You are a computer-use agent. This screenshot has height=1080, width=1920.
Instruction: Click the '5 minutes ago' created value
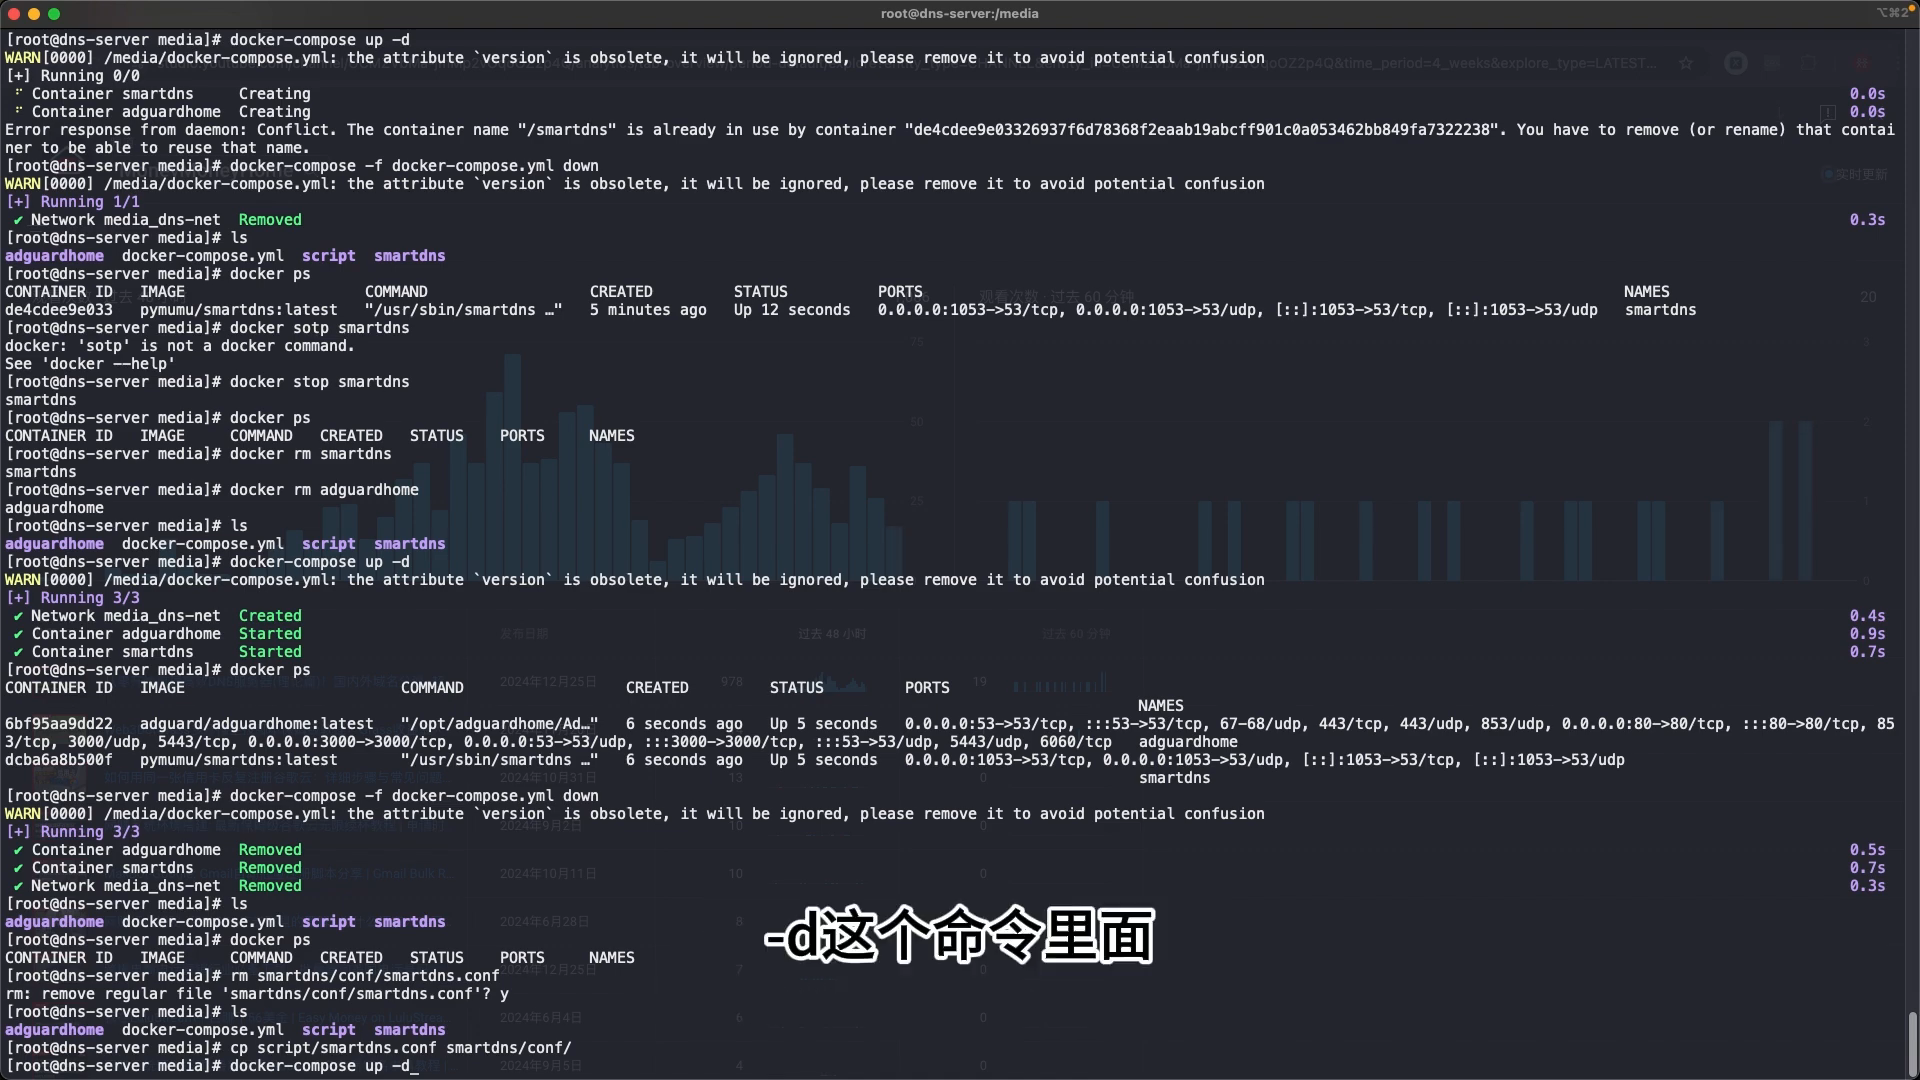click(648, 310)
